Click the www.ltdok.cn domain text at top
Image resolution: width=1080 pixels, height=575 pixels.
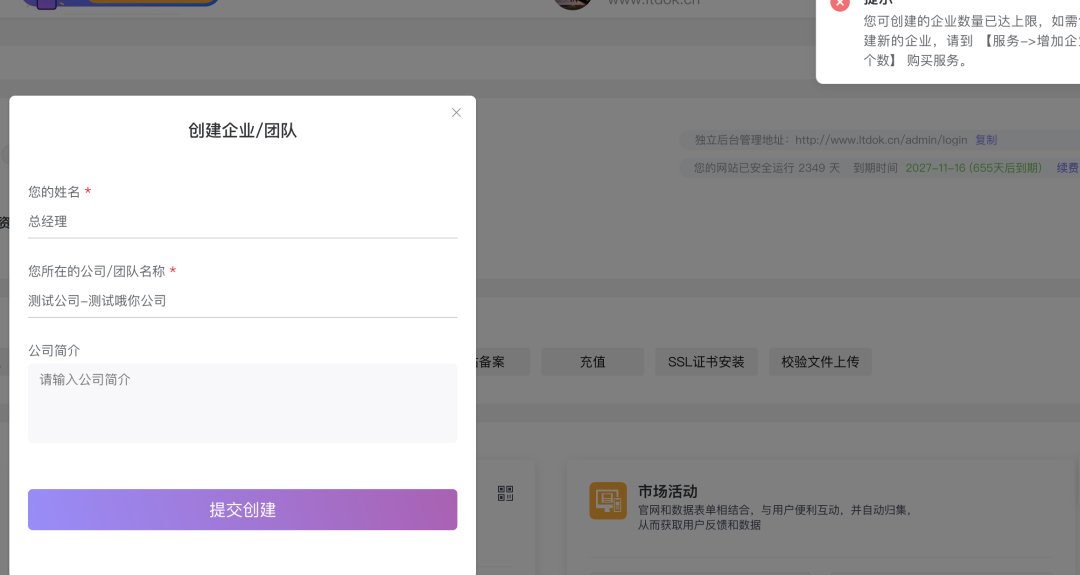(x=654, y=3)
